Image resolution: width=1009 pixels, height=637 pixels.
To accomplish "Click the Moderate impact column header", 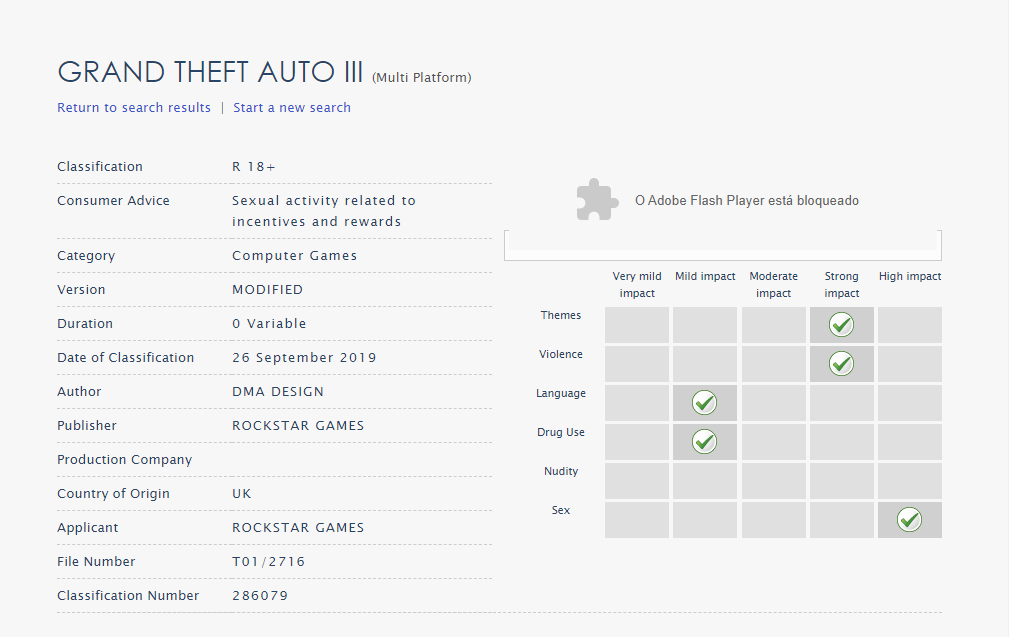I will tap(773, 284).
